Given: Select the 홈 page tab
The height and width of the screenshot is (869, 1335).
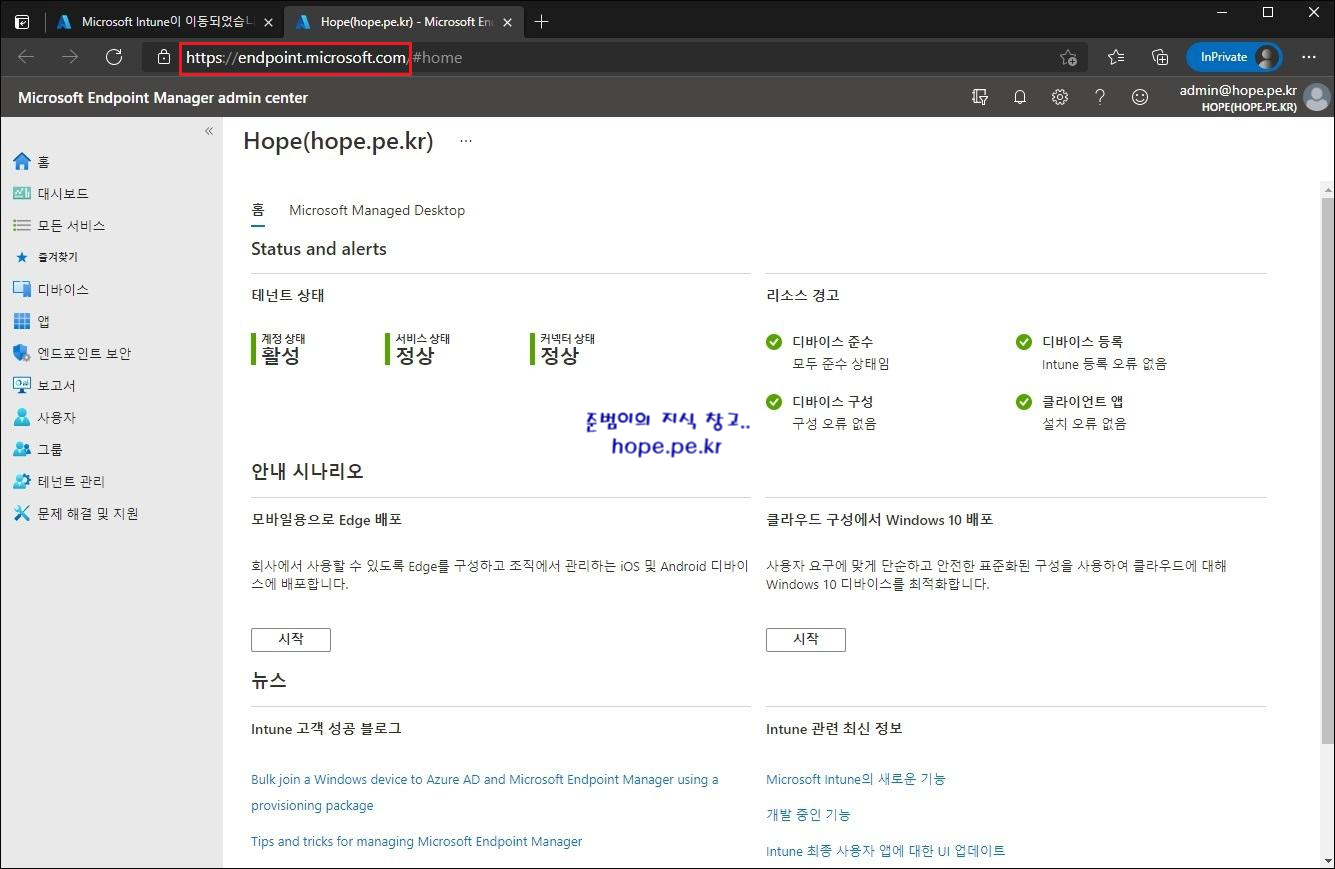Looking at the screenshot, I should [x=258, y=210].
